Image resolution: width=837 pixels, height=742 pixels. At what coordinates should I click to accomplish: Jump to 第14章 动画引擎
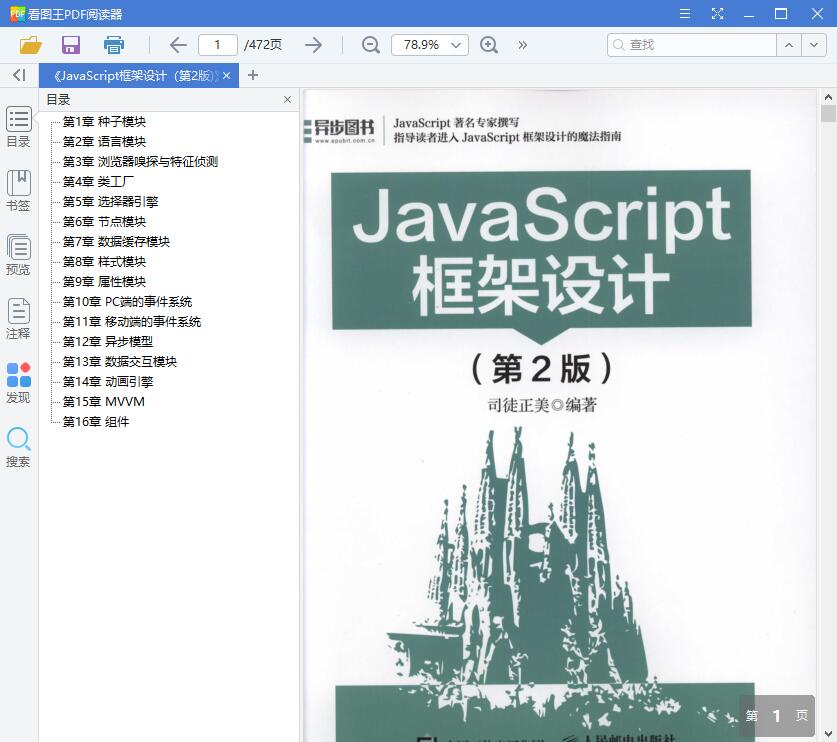tap(108, 382)
